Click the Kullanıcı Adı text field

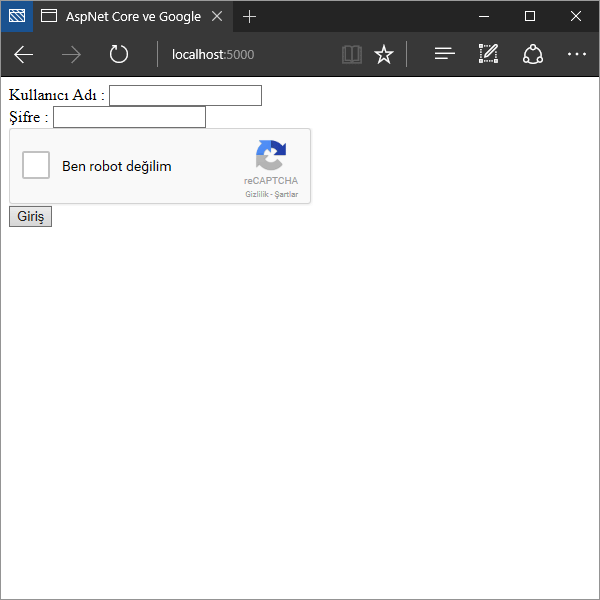[185, 96]
